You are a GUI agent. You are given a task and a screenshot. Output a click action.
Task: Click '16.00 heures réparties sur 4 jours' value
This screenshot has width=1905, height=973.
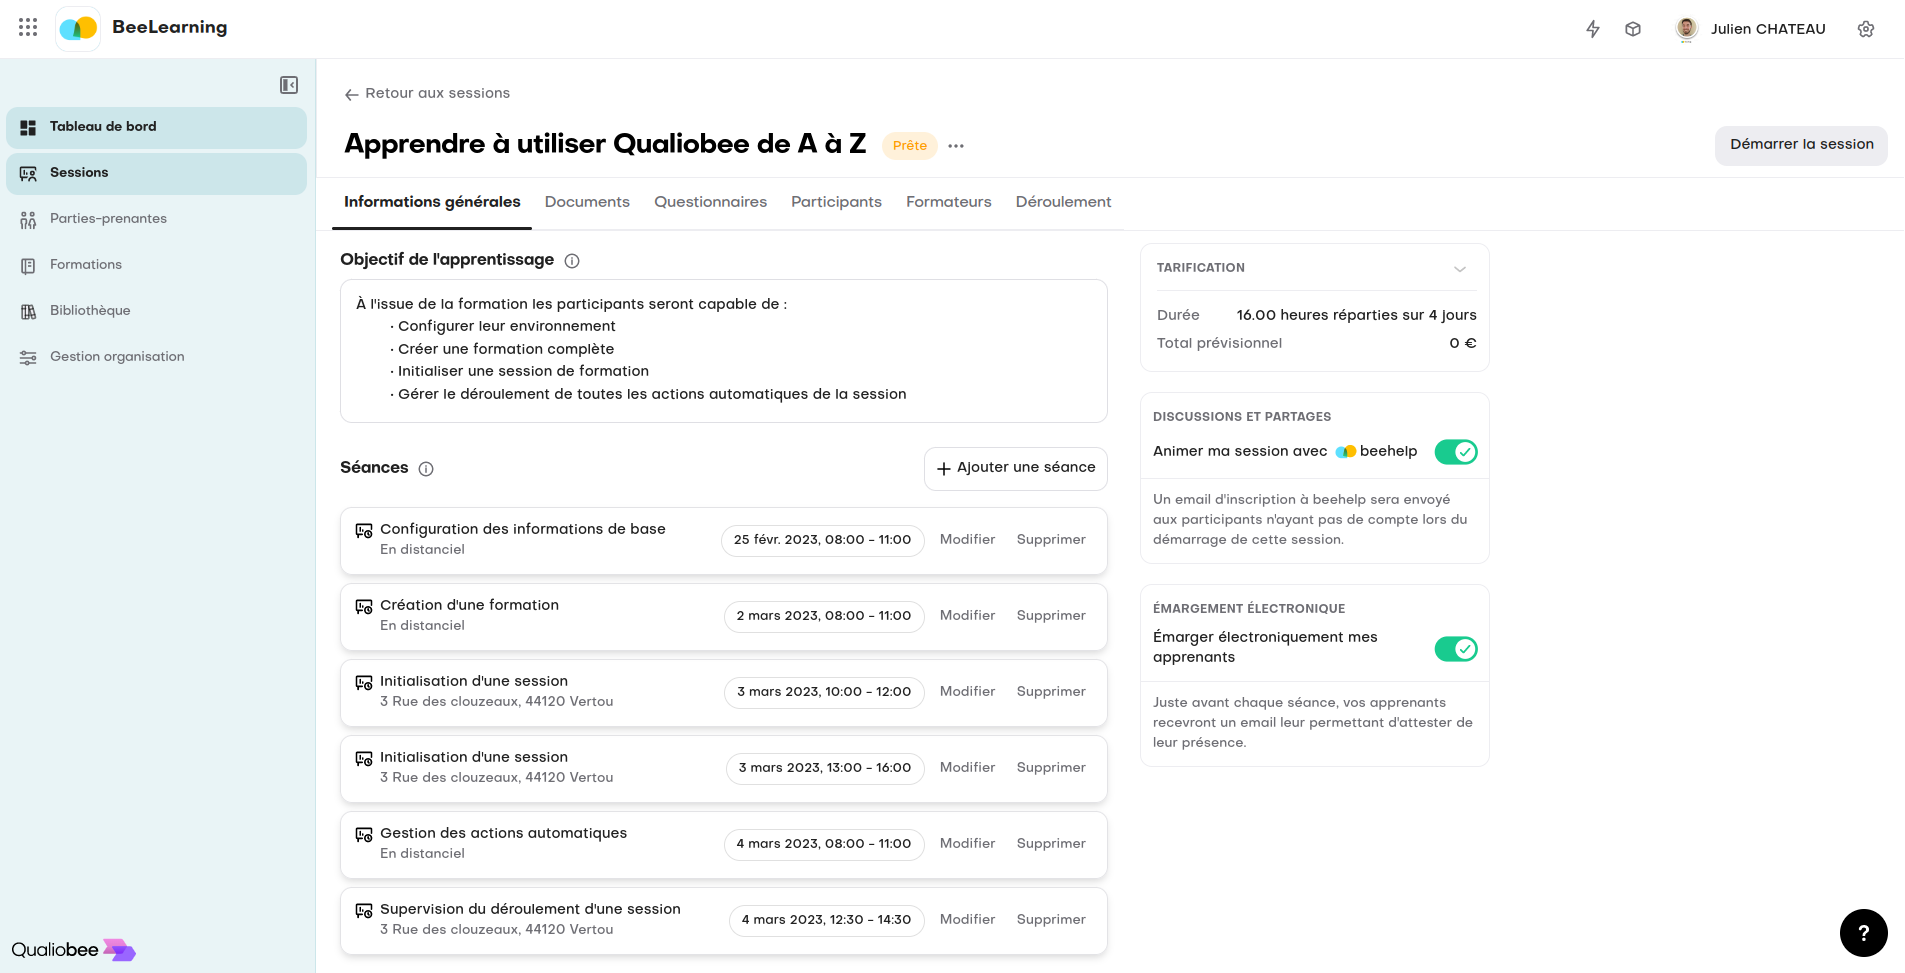click(1356, 315)
